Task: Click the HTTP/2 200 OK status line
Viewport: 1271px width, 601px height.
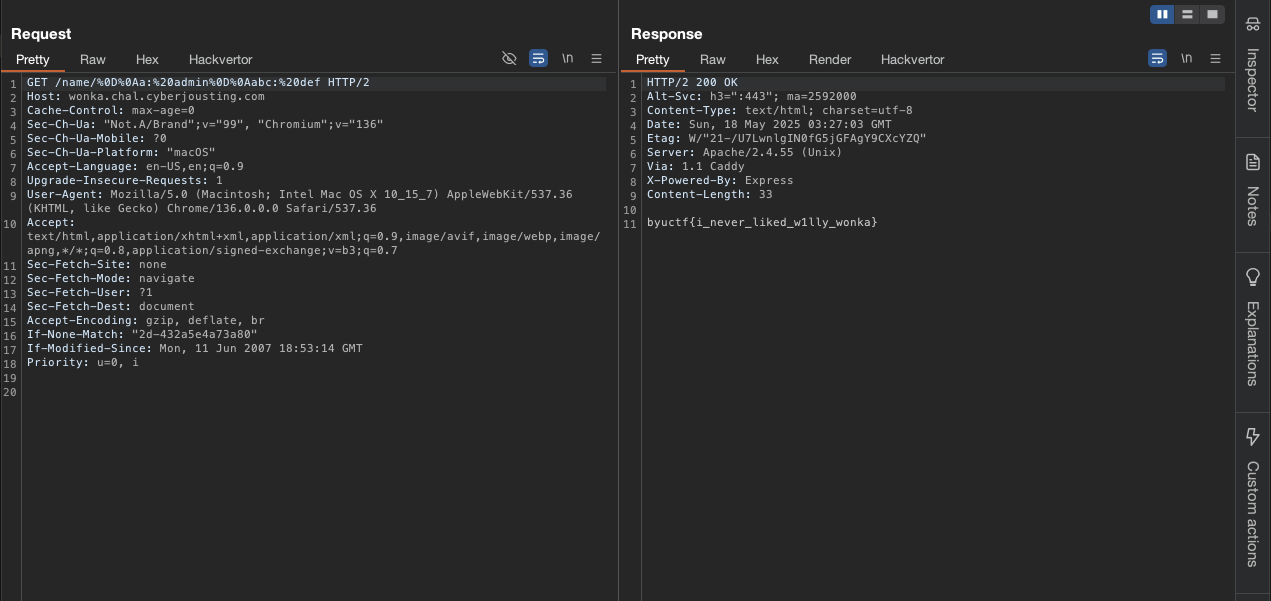Action: pos(692,83)
